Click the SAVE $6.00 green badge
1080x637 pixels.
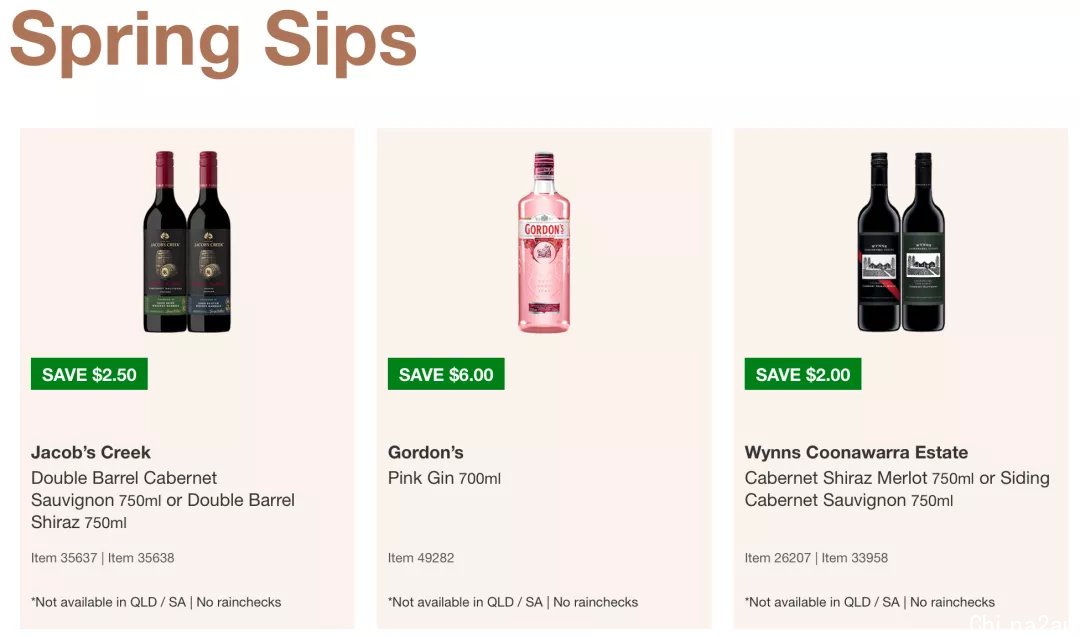[x=446, y=374]
